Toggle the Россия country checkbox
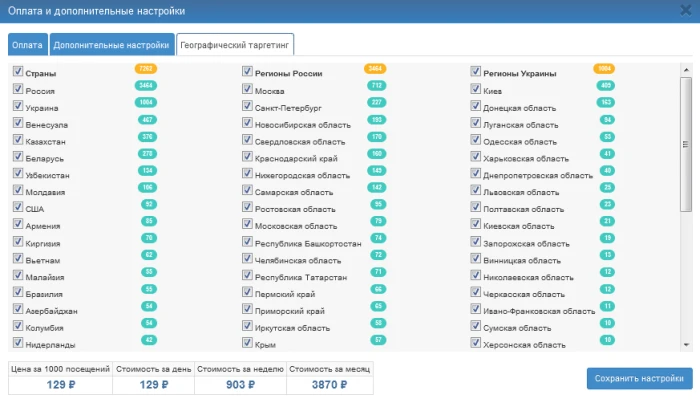700x403 pixels. click(18, 89)
